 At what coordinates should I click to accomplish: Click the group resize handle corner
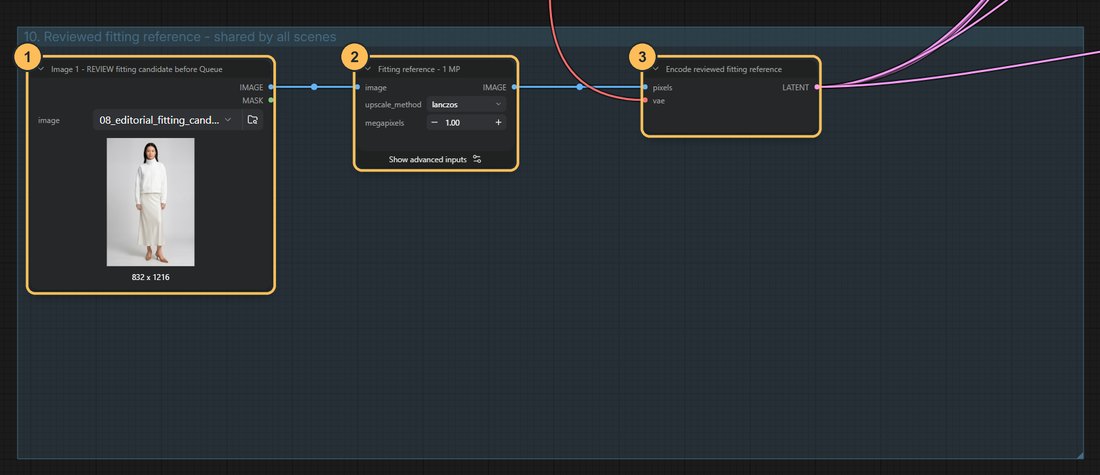point(1080,455)
